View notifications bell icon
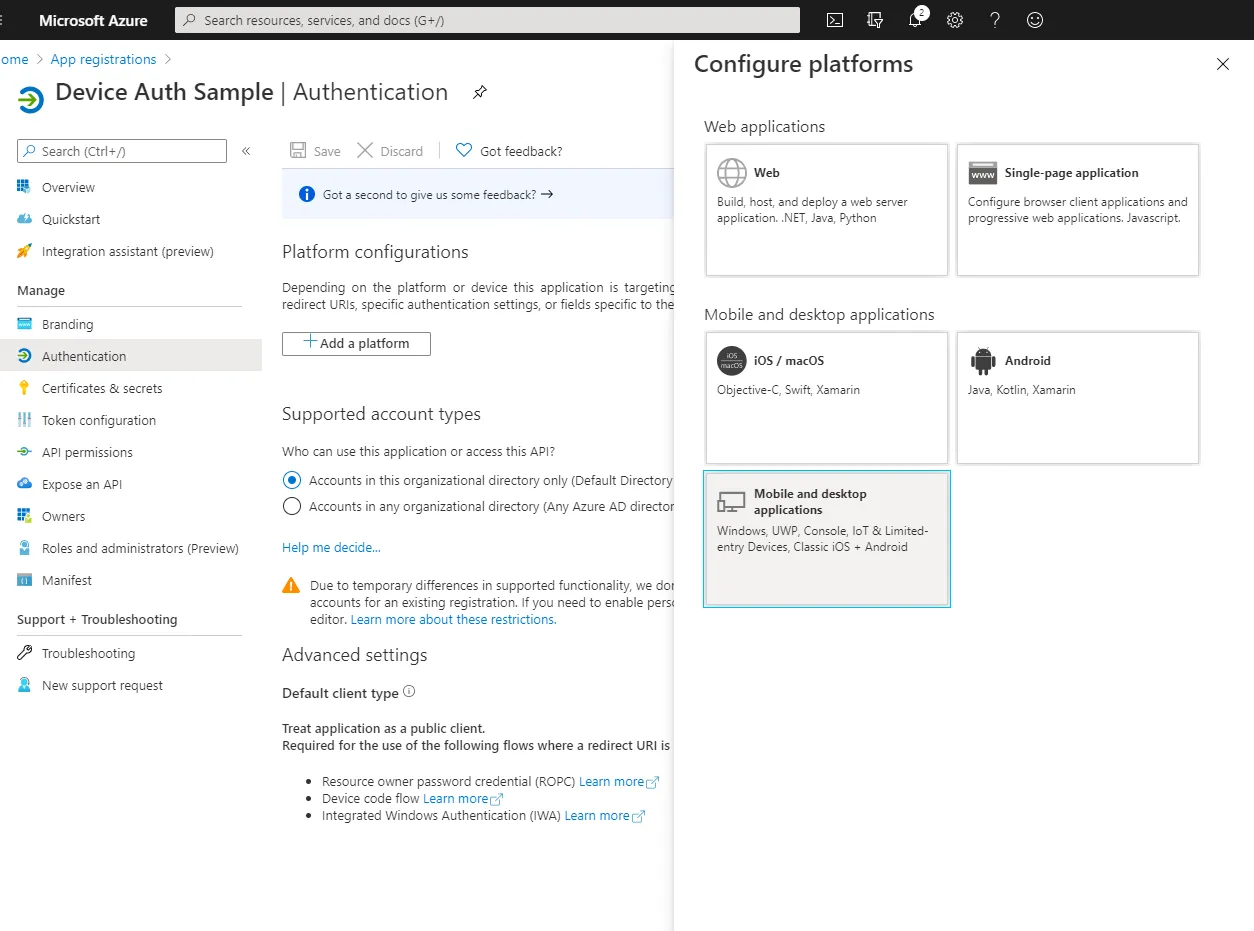The image size is (1254, 931). point(915,20)
